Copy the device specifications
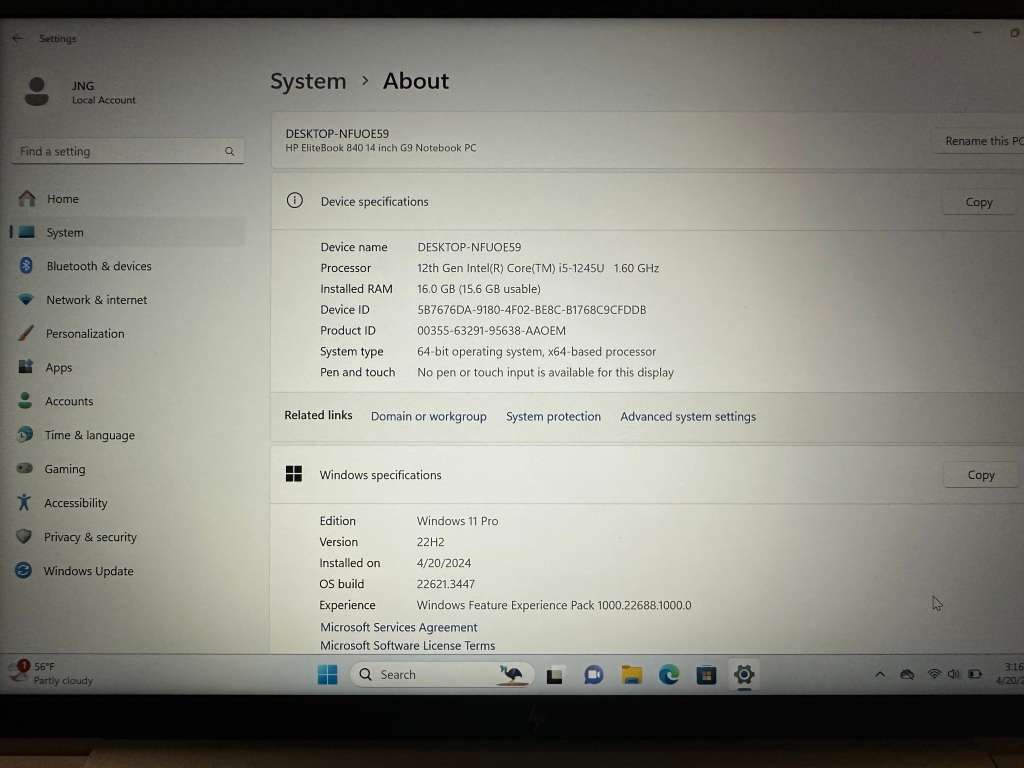 point(978,201)
